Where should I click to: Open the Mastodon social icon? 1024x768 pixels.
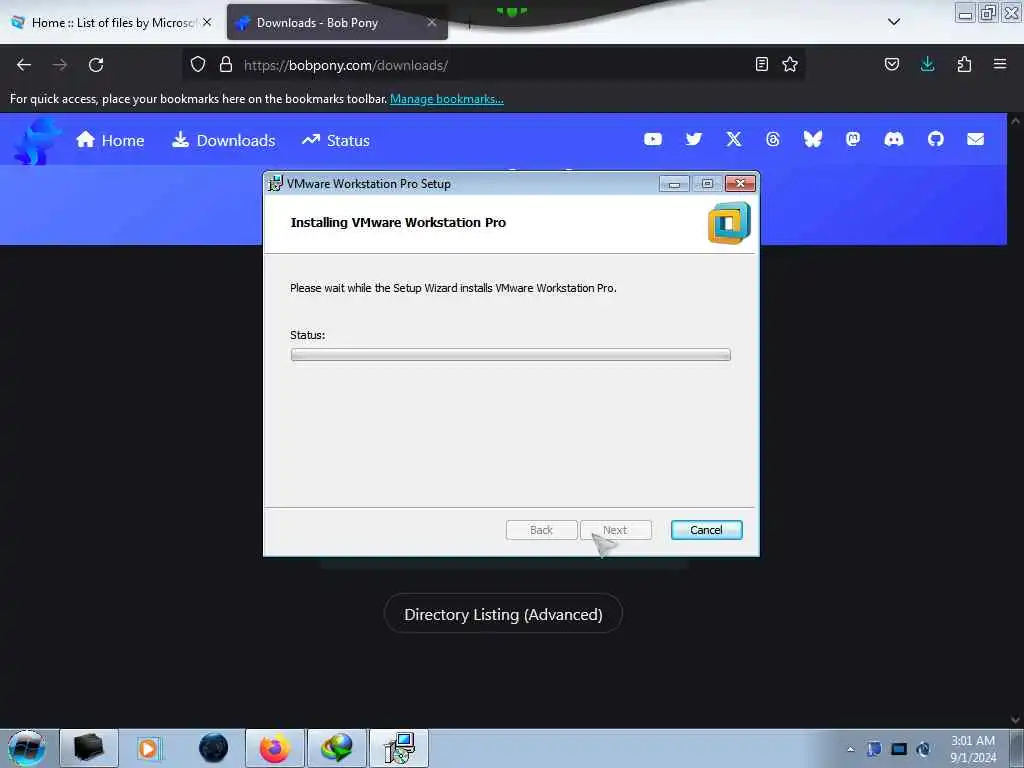[853, 139]
